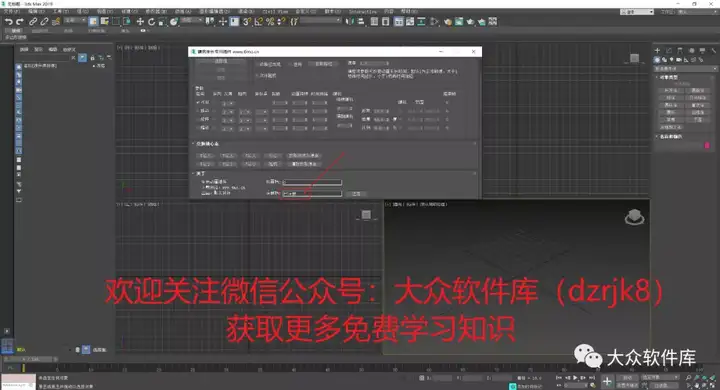Toggle the fourth row checkbox in the plugin dialog parameters
Screen dimensions: 720x390
[x=198, y=128]
